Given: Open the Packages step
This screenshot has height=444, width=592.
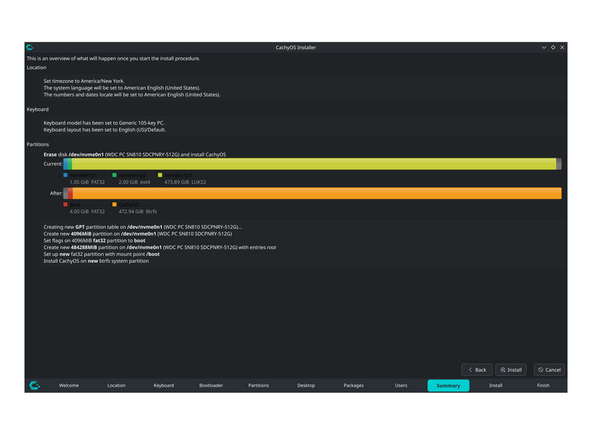Looking at the screenshot, I should click(x=353, y=385).
